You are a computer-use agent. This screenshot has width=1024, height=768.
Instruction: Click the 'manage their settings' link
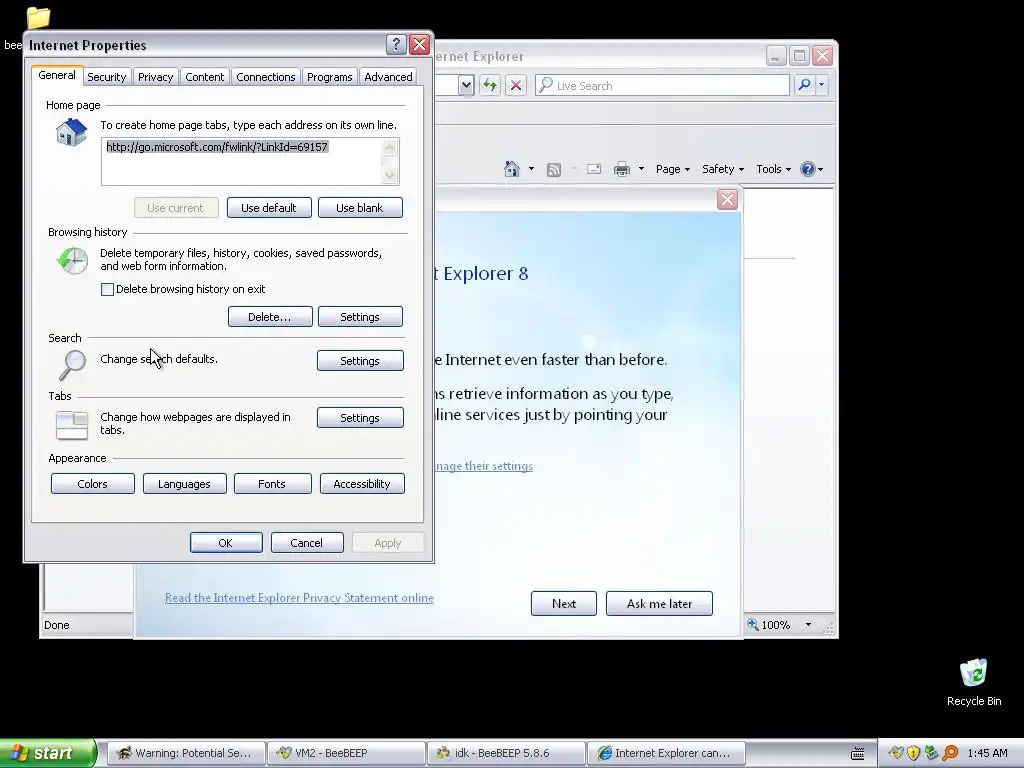click(x=484, y=466)
